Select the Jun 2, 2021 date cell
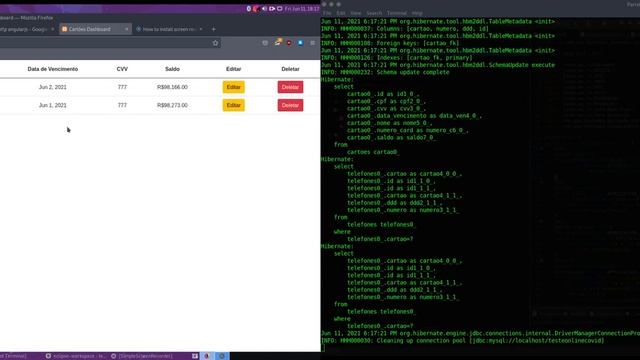 53,87
